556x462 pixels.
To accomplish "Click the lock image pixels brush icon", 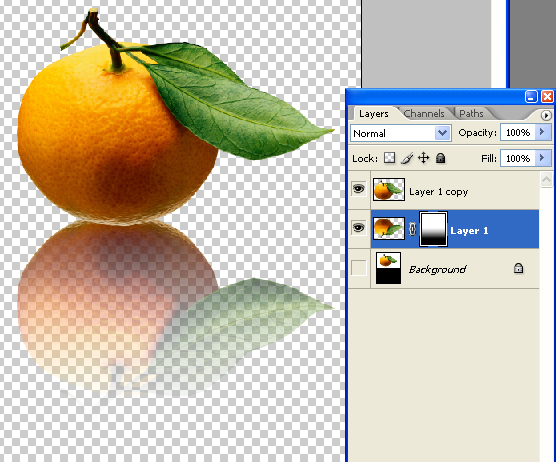I will pyautogui.click(x=407, y=158).
